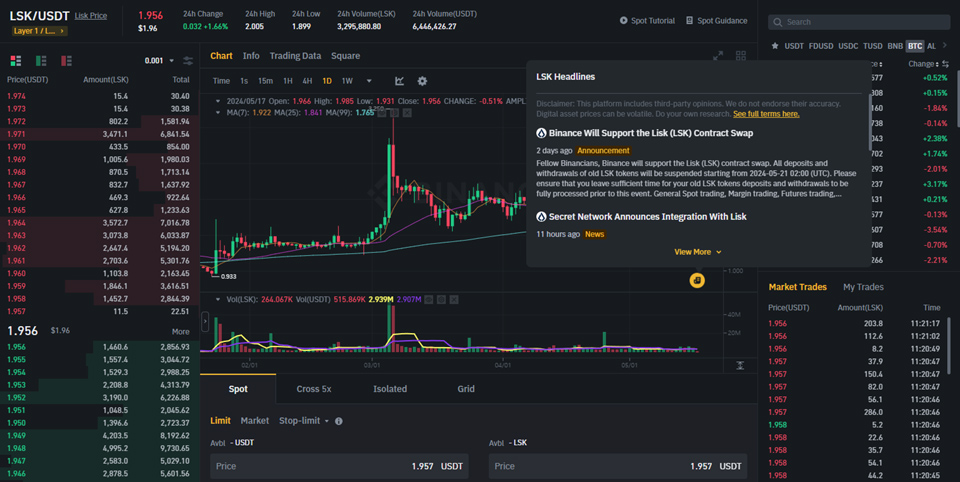Open favorites star in market list
This screenshot has height=482, width=960.
tap(775, 46)
